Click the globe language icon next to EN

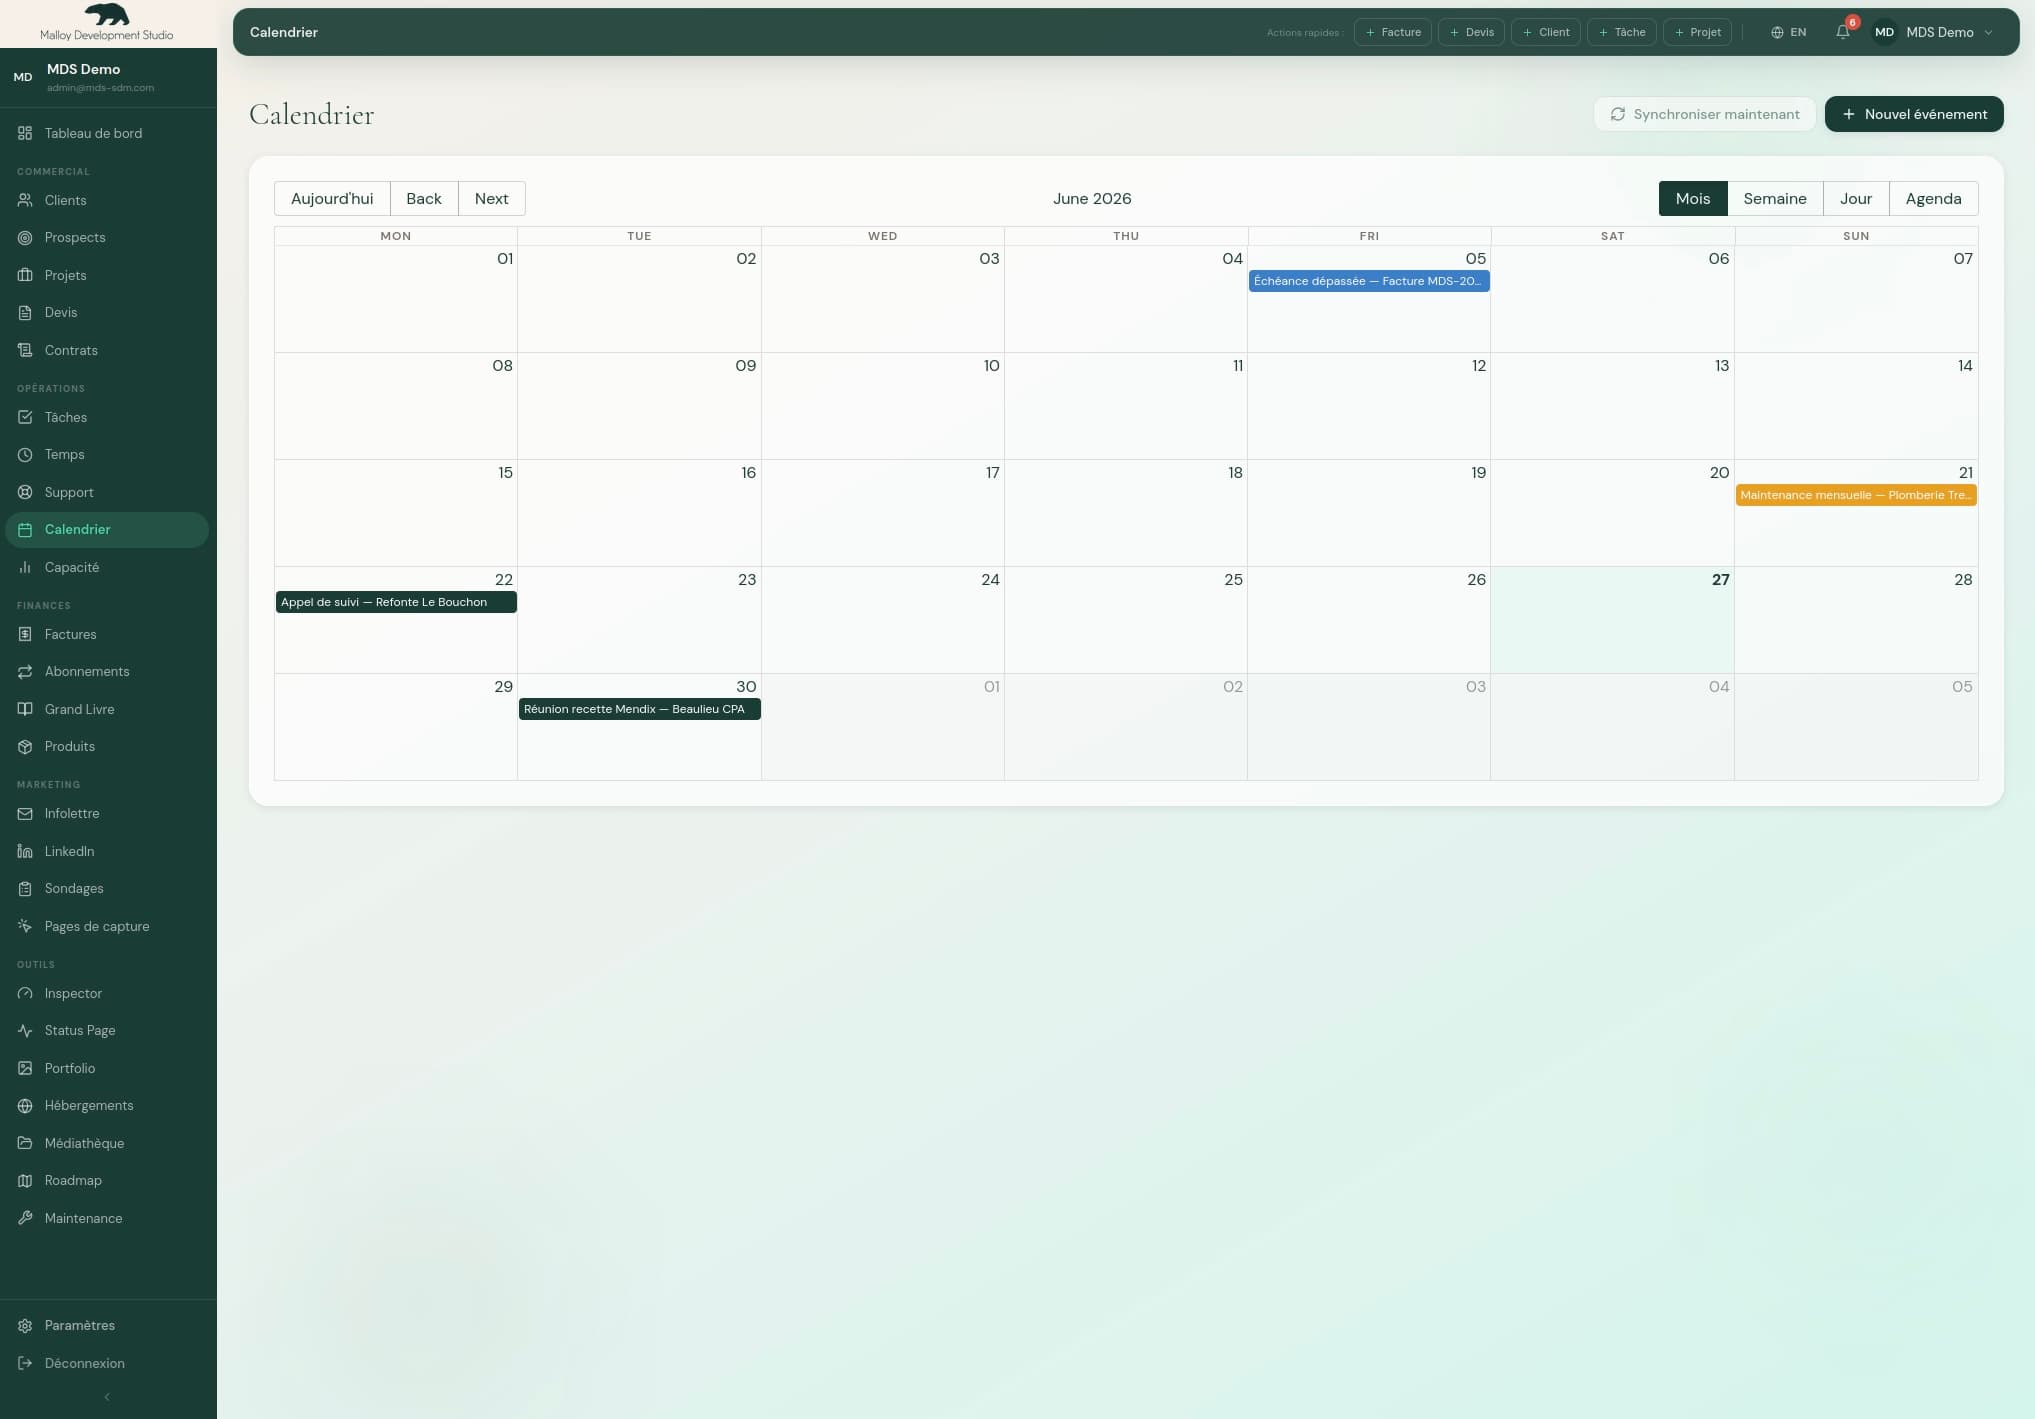(x=1777, y=32)
